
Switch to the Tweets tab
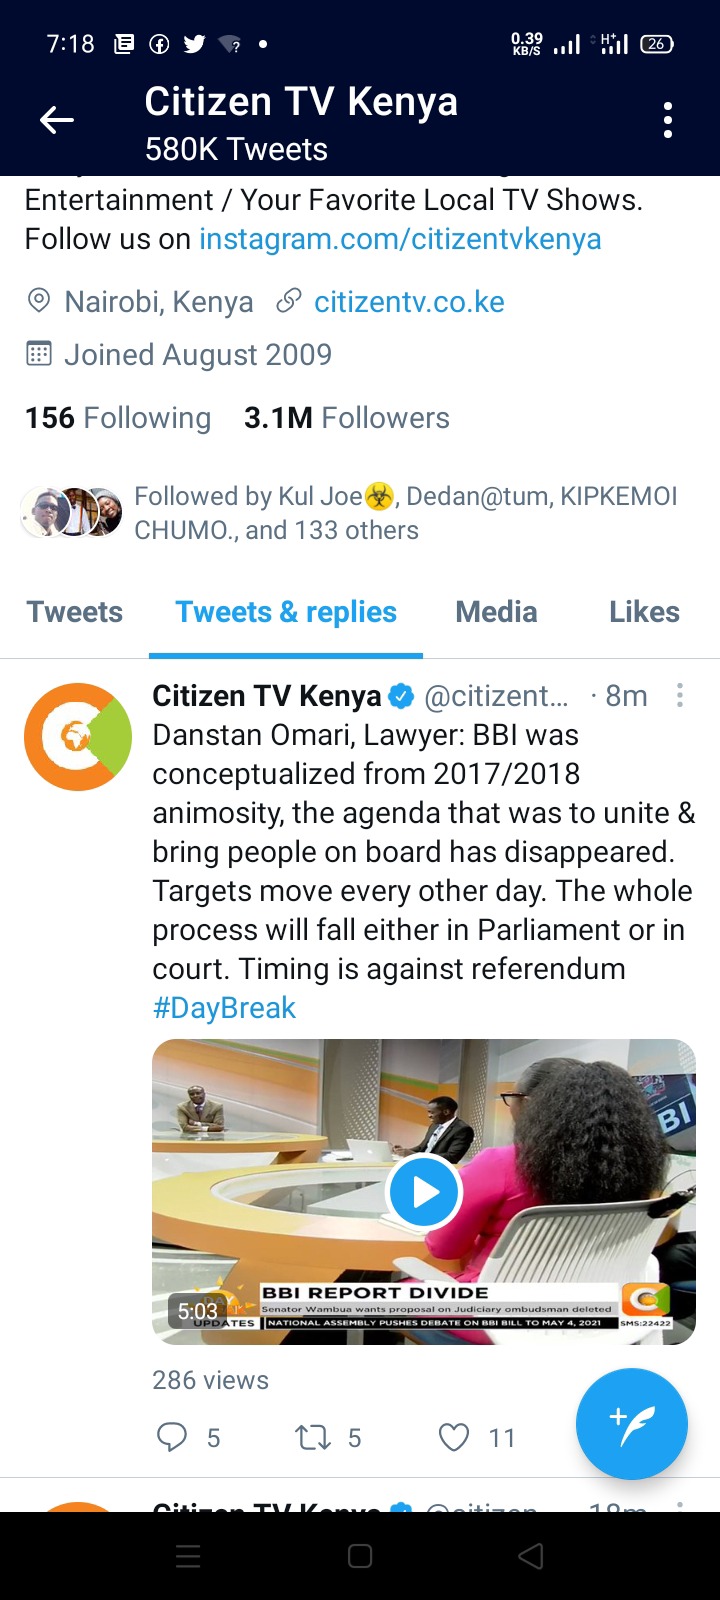[x=75, y=612]
